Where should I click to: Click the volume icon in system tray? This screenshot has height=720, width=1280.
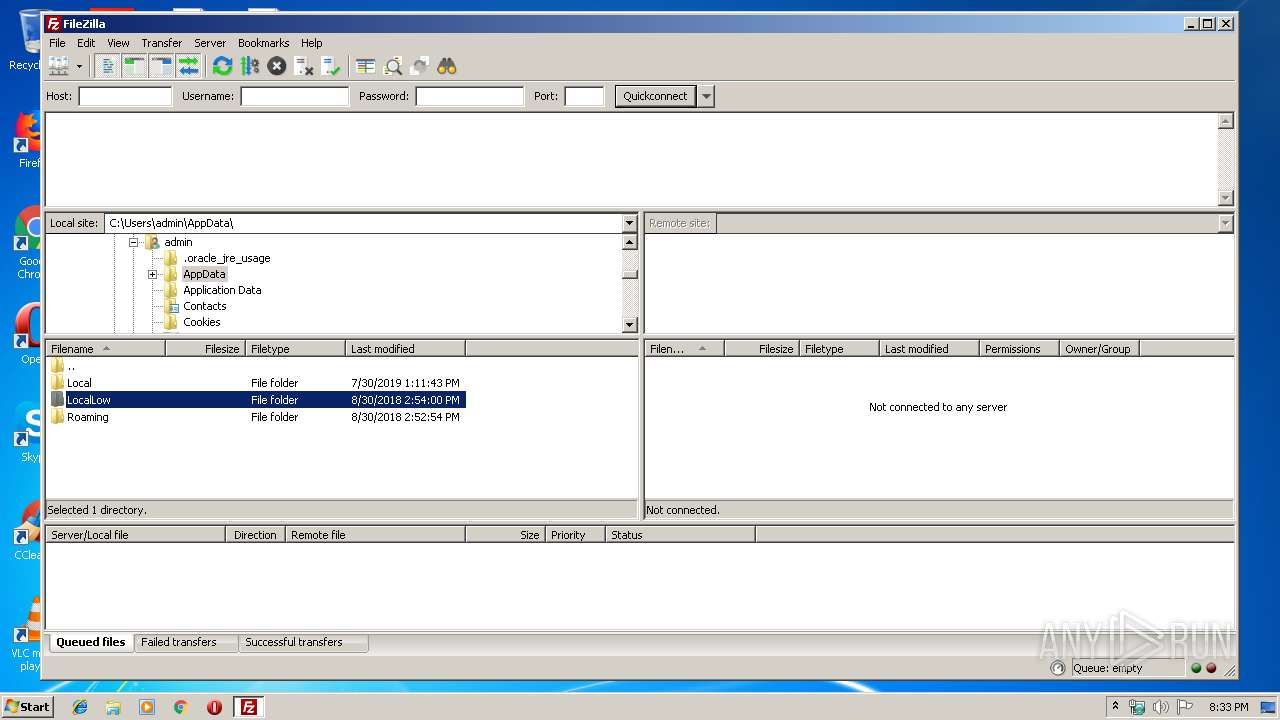[x=1160, y=707]
